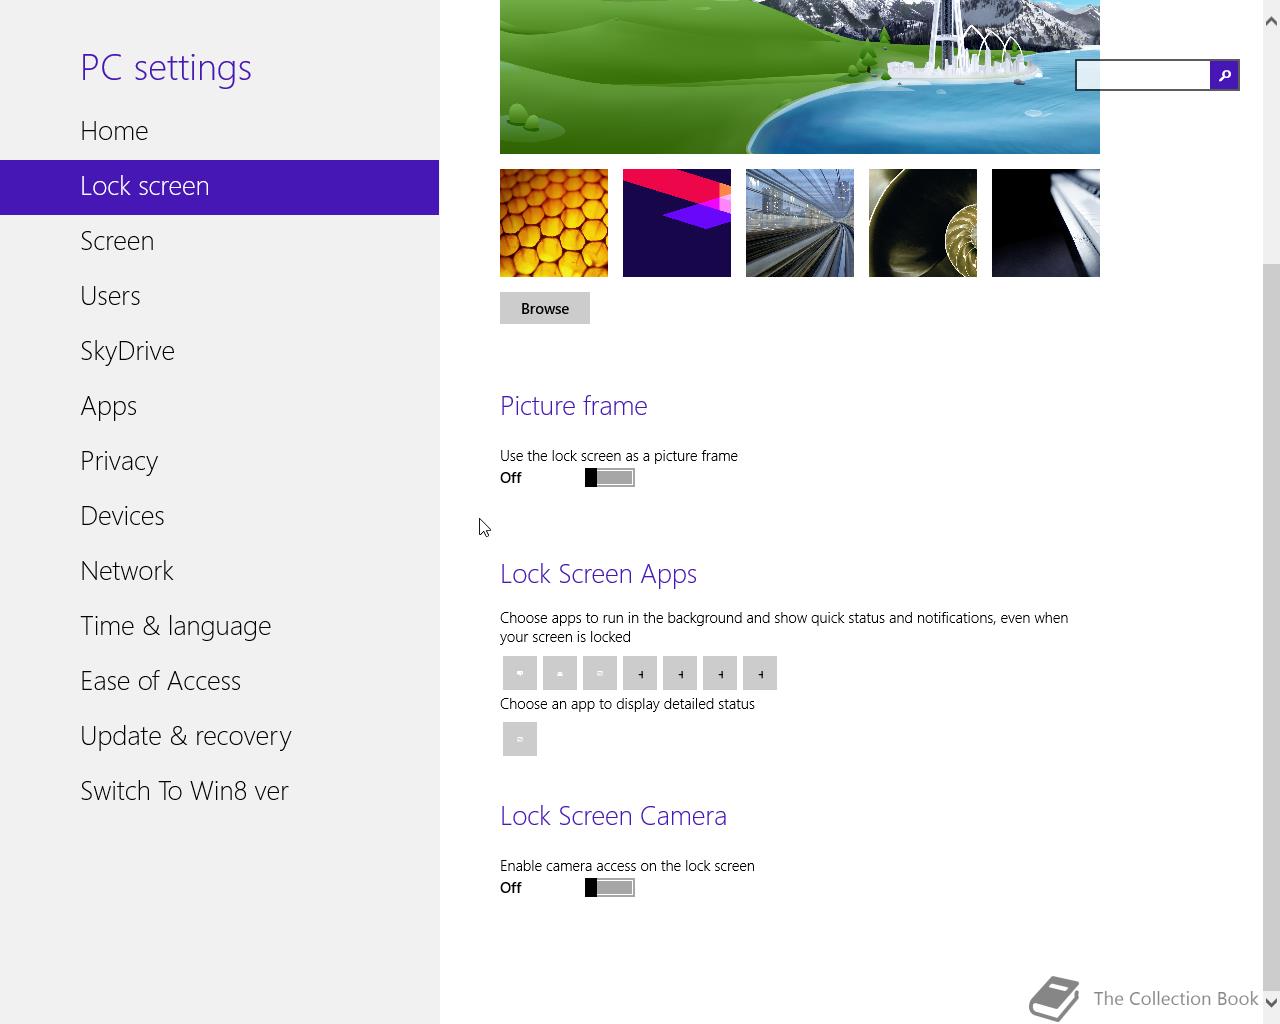Click the PC settings title
Image resolution: width=1280 pixels, height=1024 pixels.
(x=166, y=67)
